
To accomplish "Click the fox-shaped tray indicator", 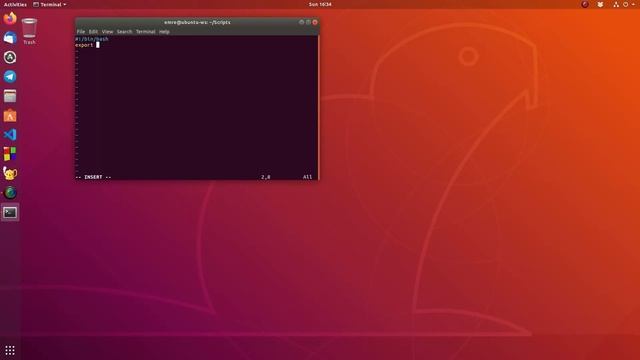I will tap(600, 4).
